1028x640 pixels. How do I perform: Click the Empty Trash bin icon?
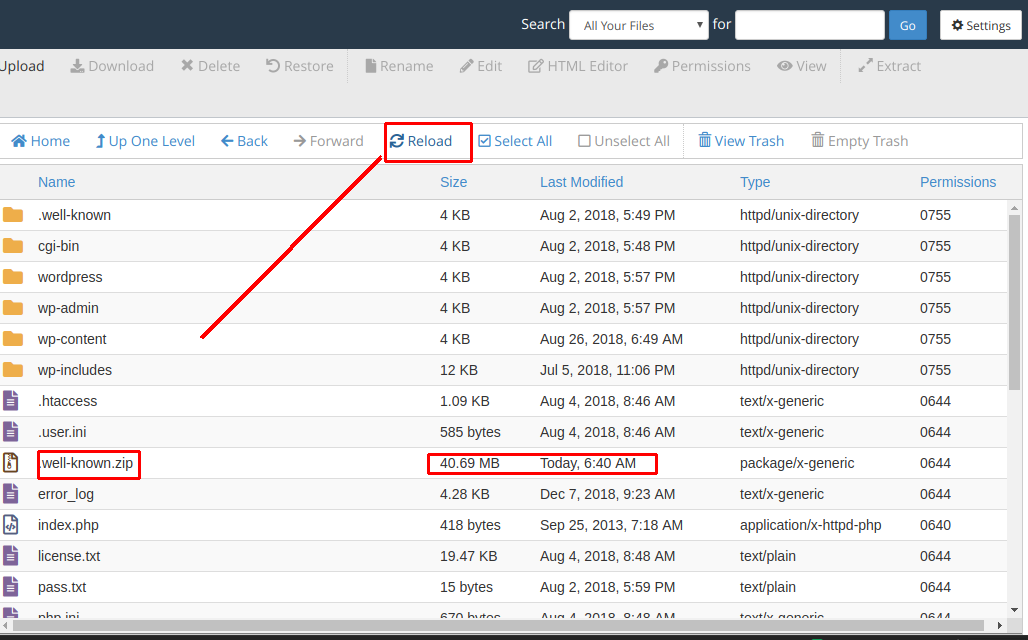coord(818,140)
